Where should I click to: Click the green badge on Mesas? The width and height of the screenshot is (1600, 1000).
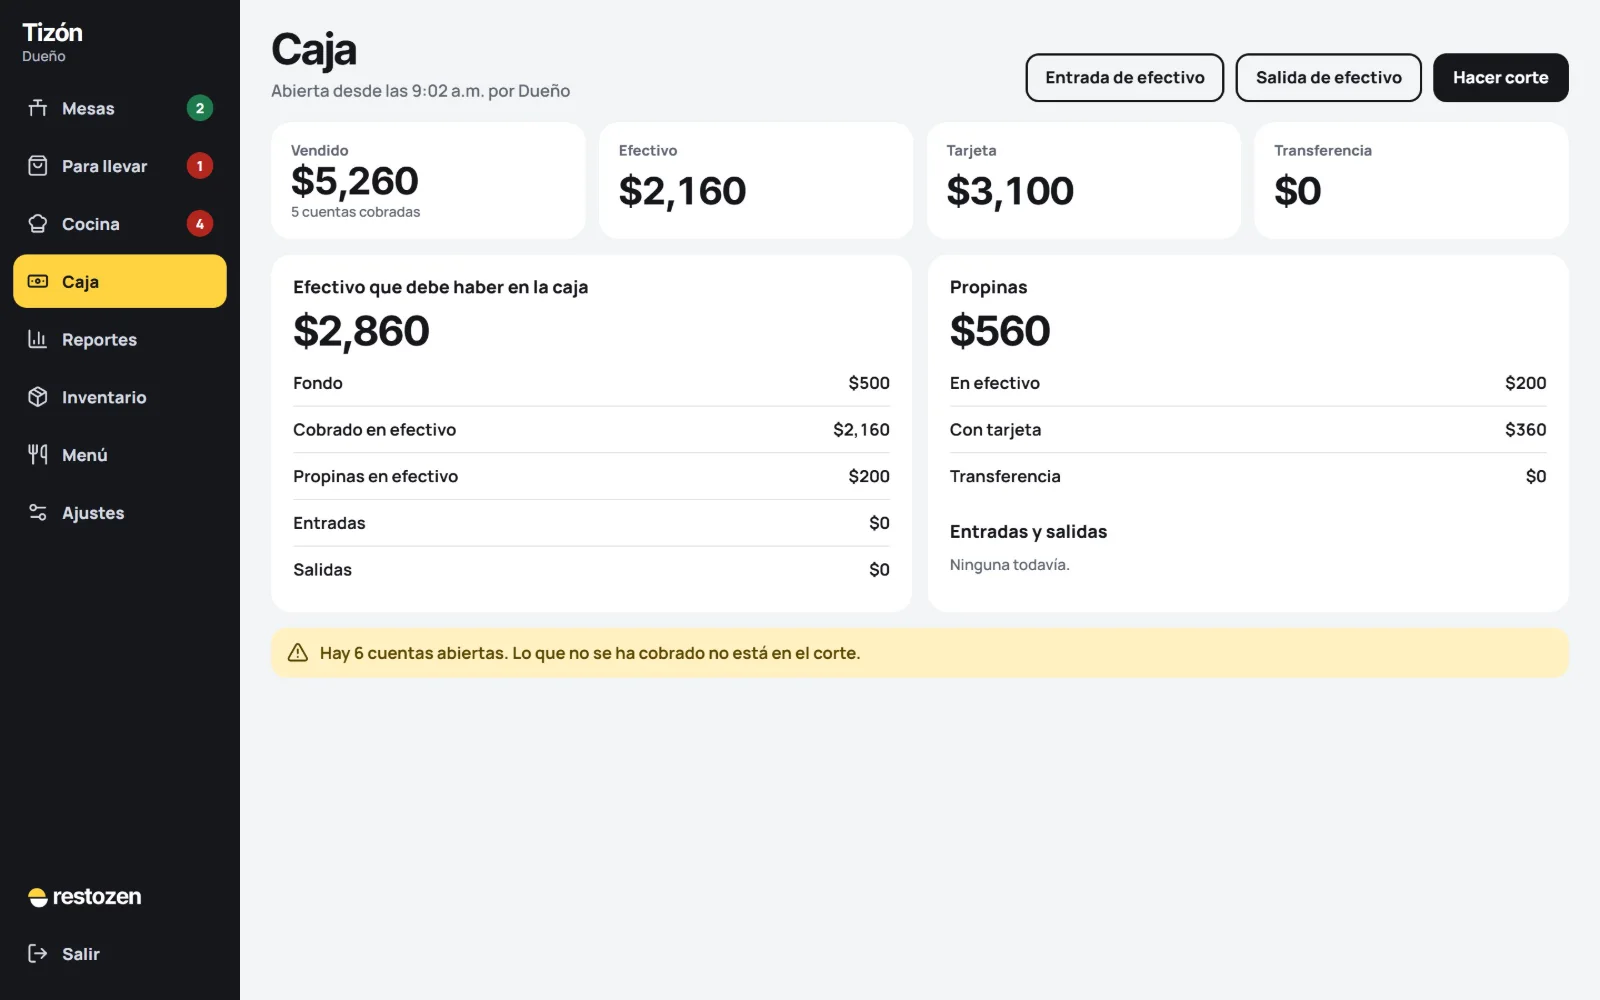click(x=200, y=108)
